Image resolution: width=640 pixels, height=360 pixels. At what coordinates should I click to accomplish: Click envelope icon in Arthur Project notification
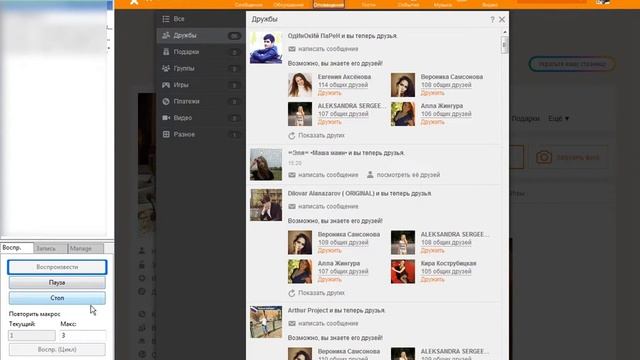pyautogui.click(x=292, y=324)
